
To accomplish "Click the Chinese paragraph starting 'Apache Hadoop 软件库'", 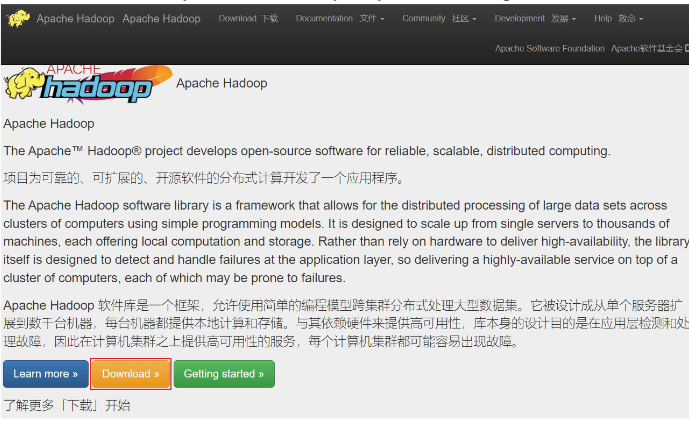I will tap(345, 323).
